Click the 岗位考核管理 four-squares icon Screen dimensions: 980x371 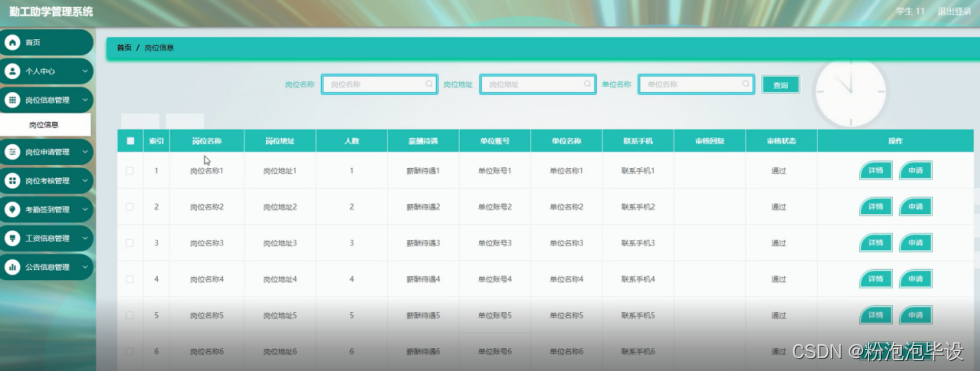point(12,181)
